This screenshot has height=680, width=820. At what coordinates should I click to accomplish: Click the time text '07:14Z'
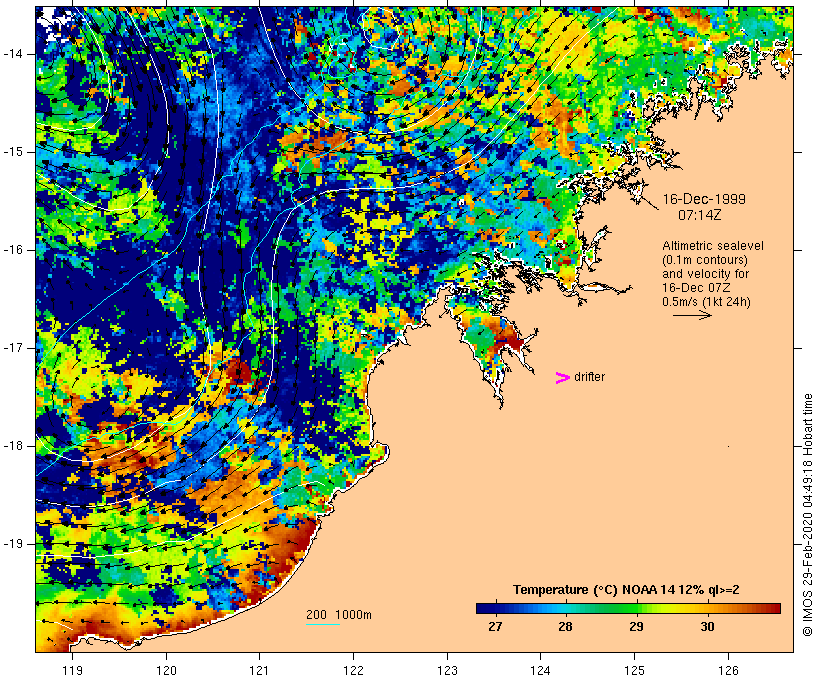coord(700,215)
